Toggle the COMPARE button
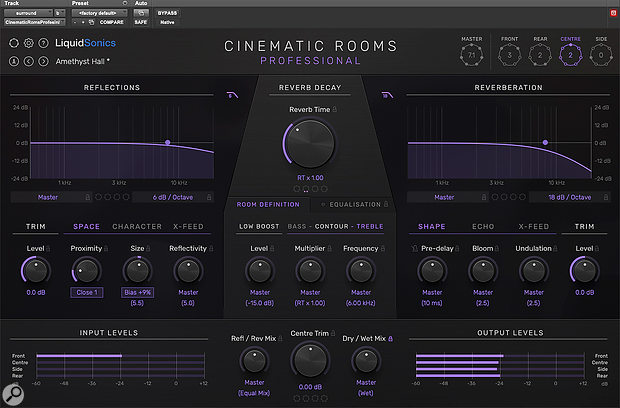The image size is (620, 408). click(112, 23)
